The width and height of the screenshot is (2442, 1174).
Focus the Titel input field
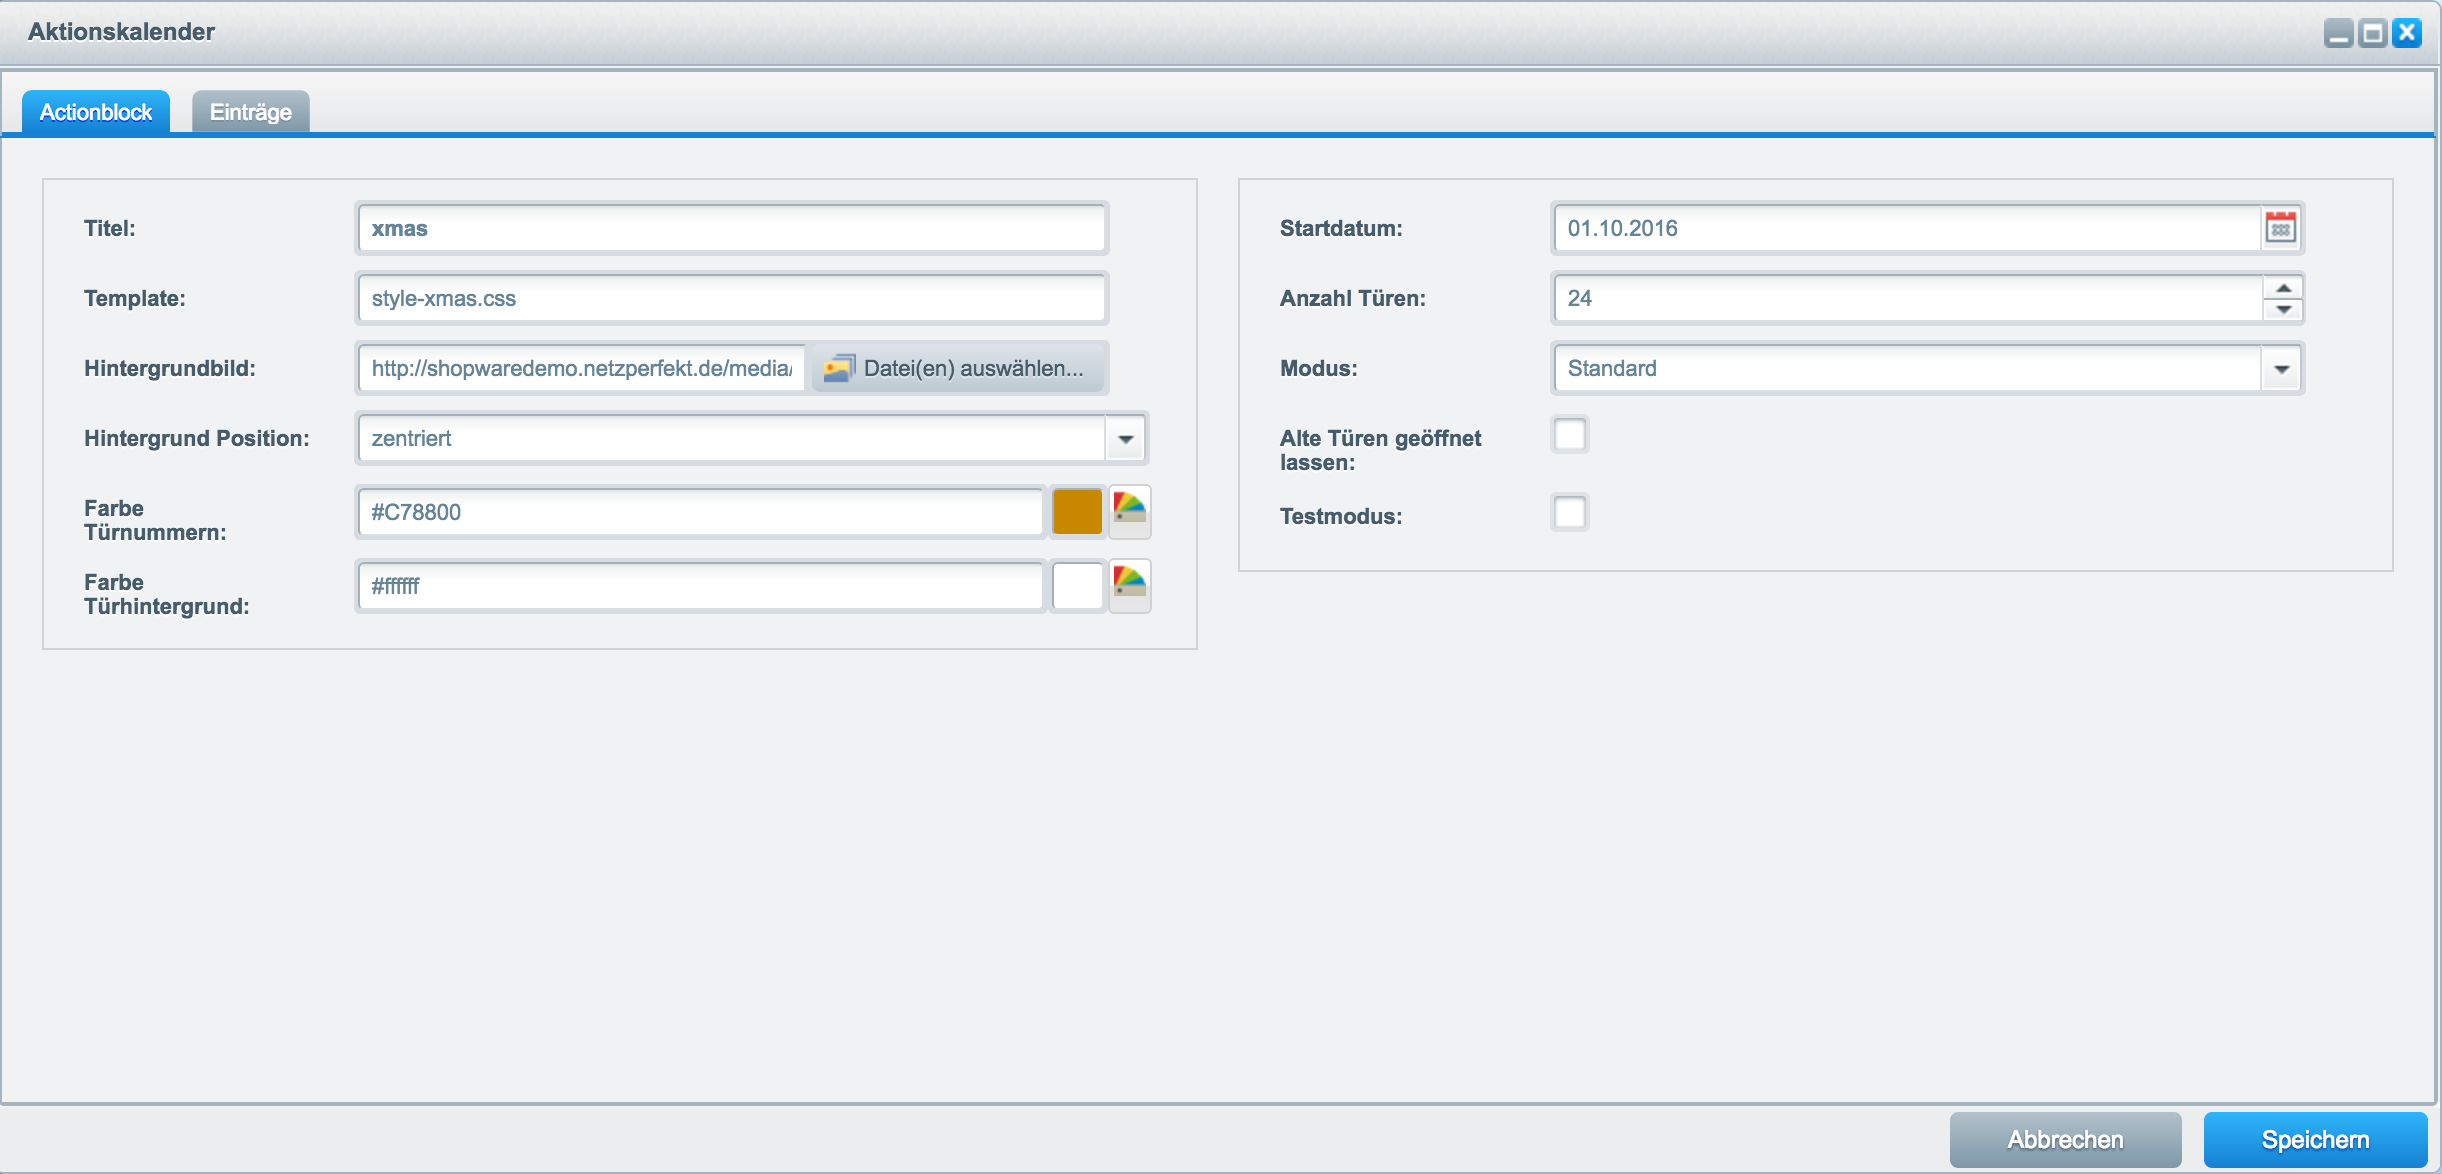click(x=732, y=228)
